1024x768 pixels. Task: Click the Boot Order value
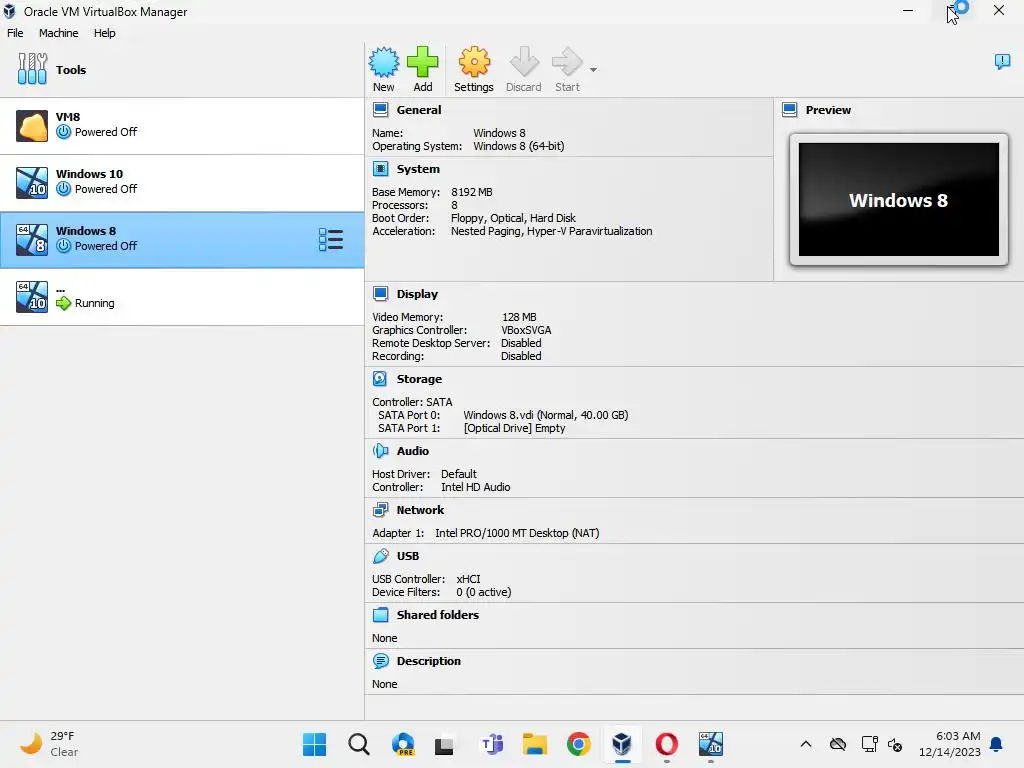click(x=513, y=218)
